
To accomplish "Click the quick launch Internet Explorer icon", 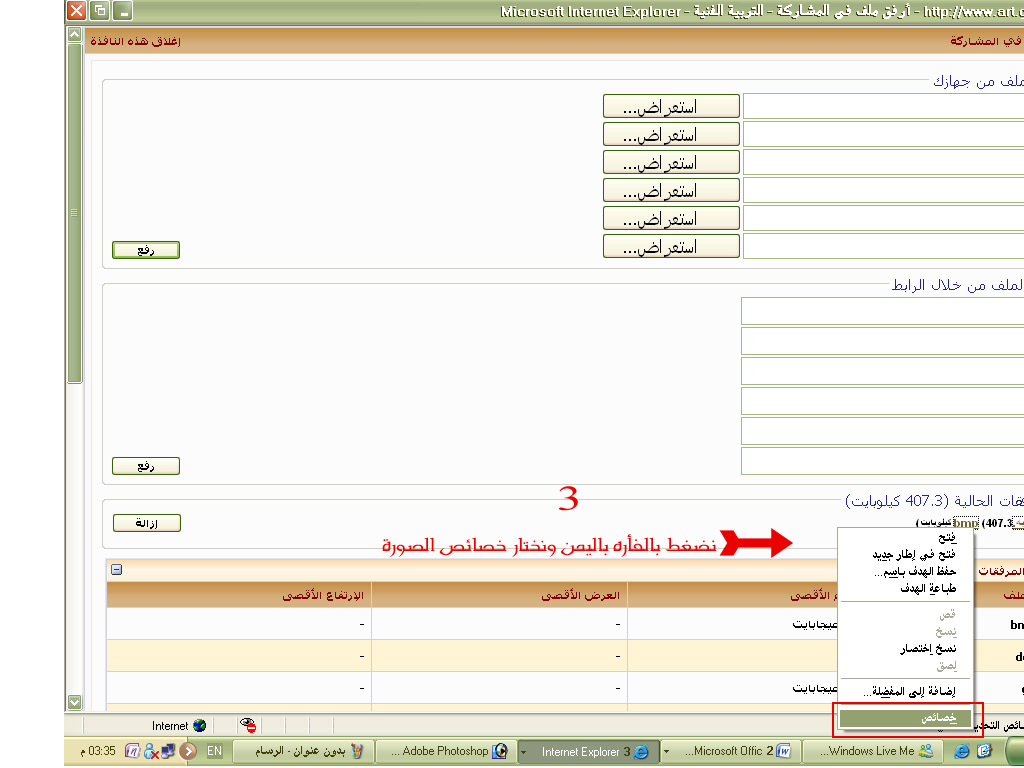I will pyautogui.click(x=962, y=751).
